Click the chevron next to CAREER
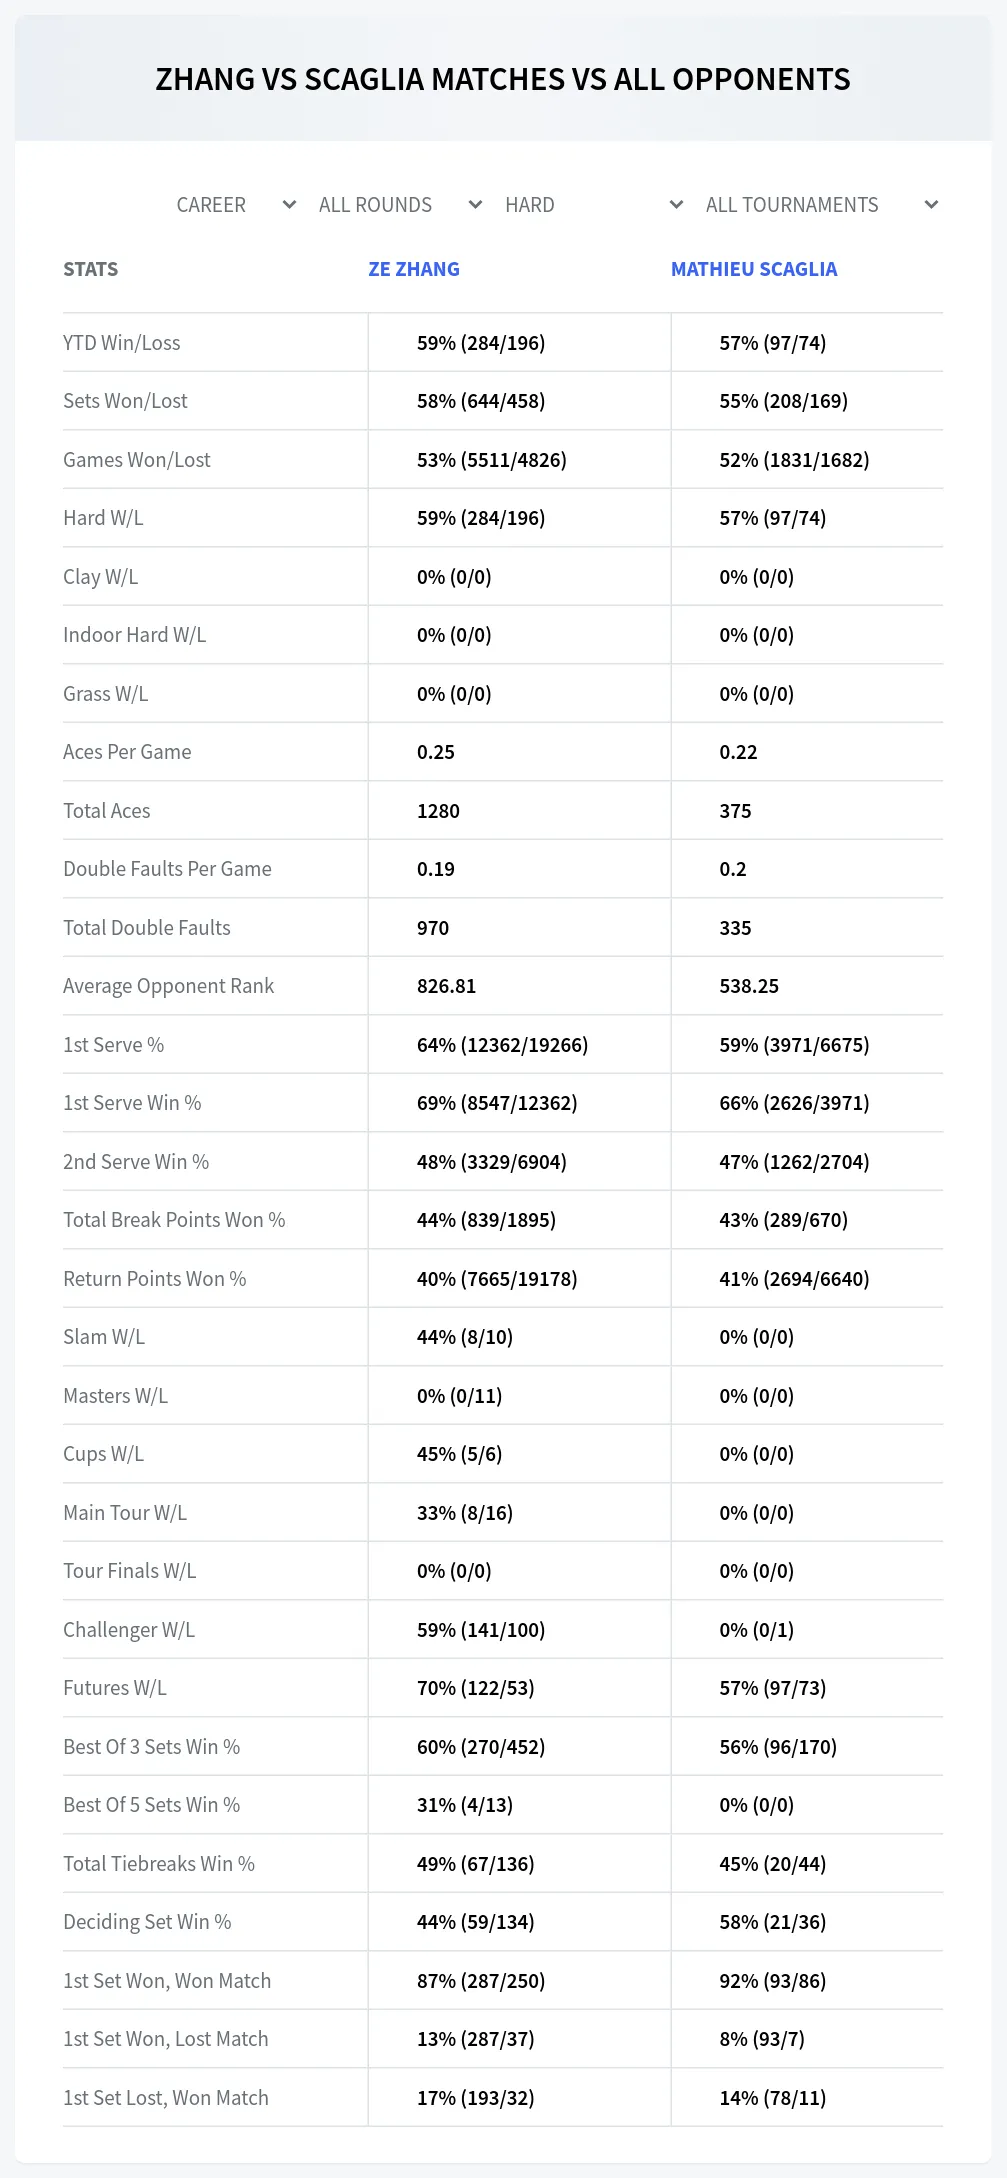The image size is (1007, 2178). (290, 205)
